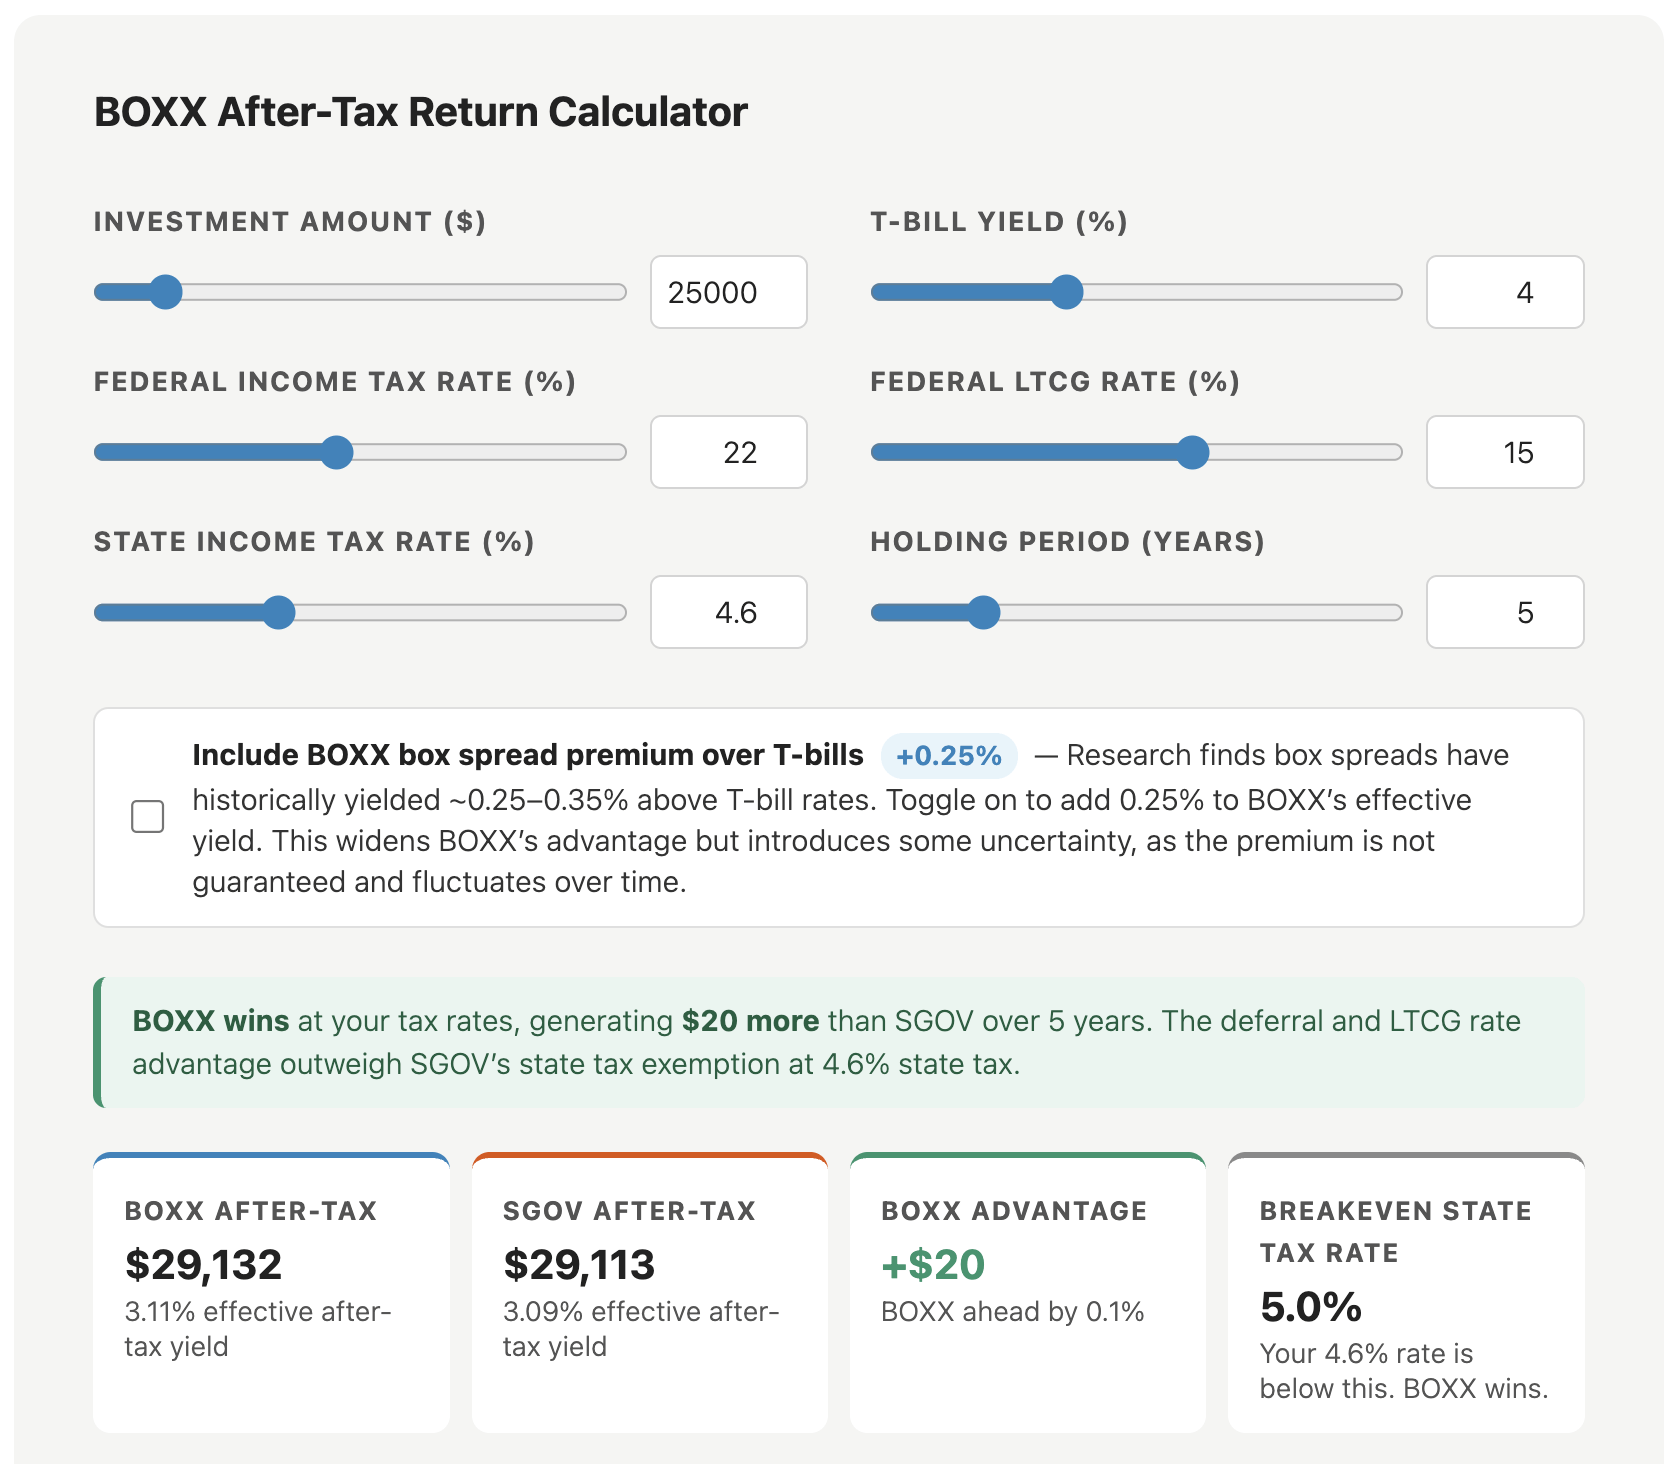Click the 'HOLDING PERIOD (YEARS)' label
This screenshot has width=1680, height=1464.
tap(1067, 542)
